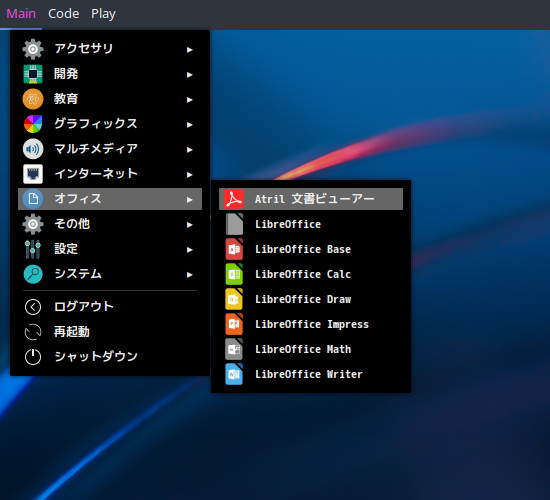This screenshot has height=500, width=550.
Task: Open LibreOffice Impress orange icon
Action: point(234,324)
